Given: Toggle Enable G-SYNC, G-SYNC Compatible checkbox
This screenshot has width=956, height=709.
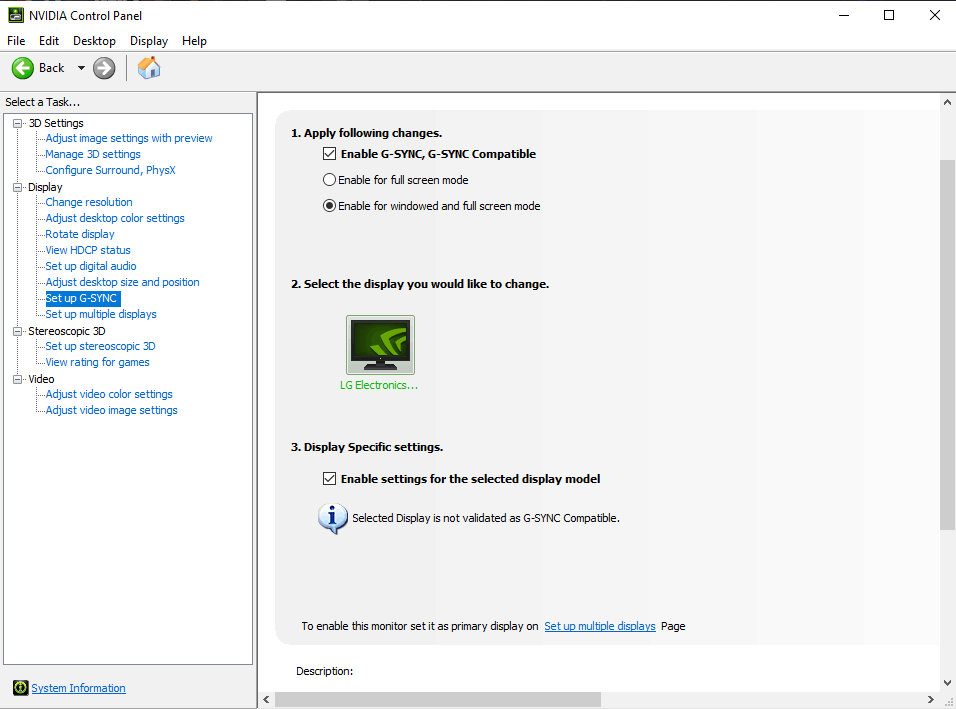Looking at the screenshot, I should point(329,154).
